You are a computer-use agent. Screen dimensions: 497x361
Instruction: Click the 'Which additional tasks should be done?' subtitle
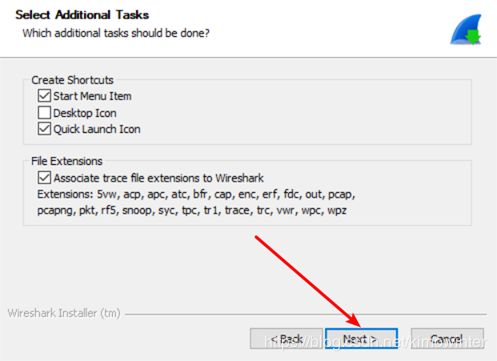tap(116, 33)
